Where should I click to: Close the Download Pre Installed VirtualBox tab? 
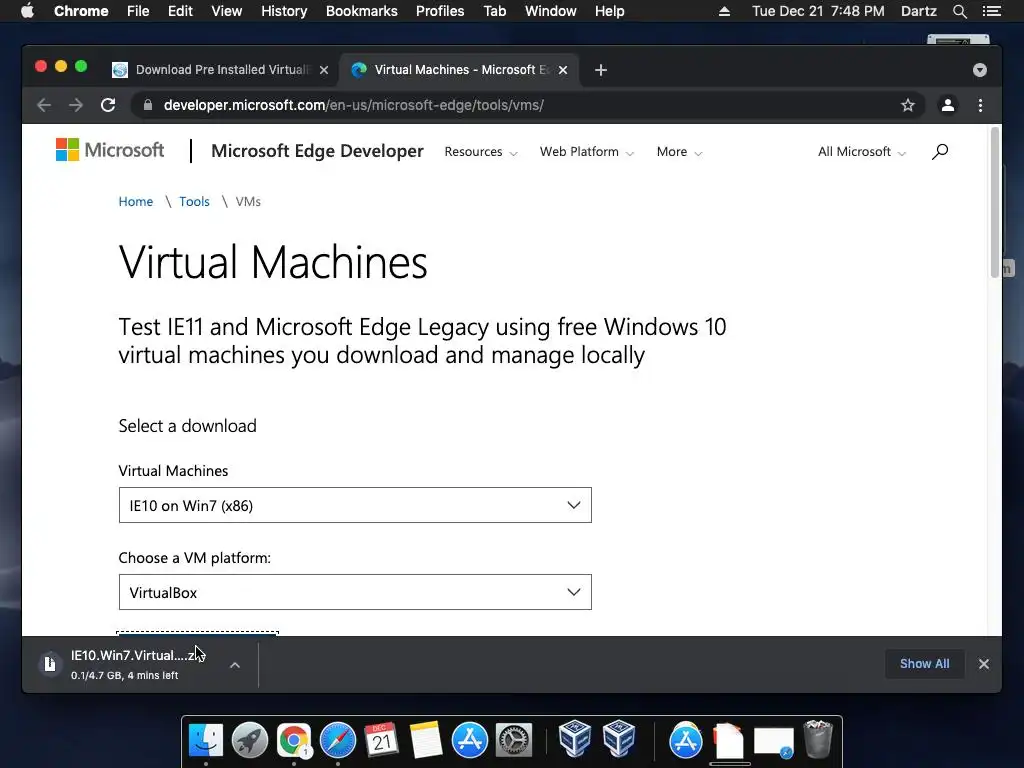[324, 70]
